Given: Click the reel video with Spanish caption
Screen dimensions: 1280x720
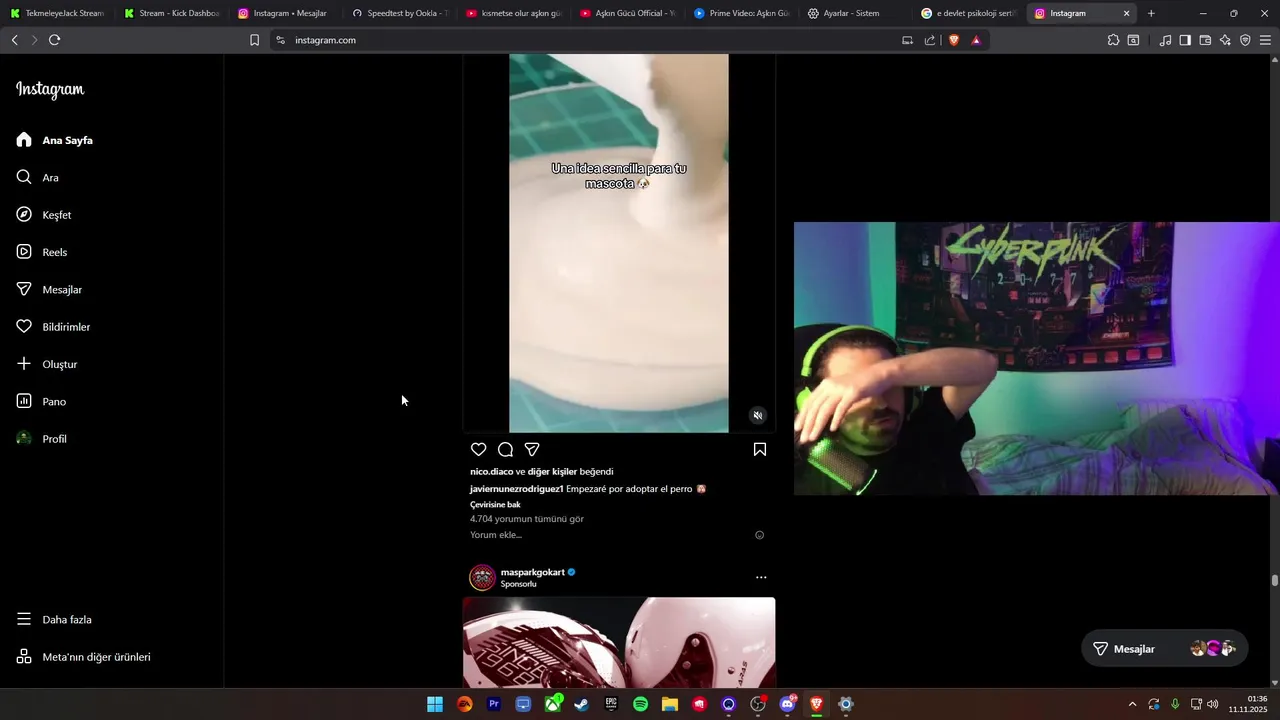Looking at the screenshot, I should click(619, 243).
